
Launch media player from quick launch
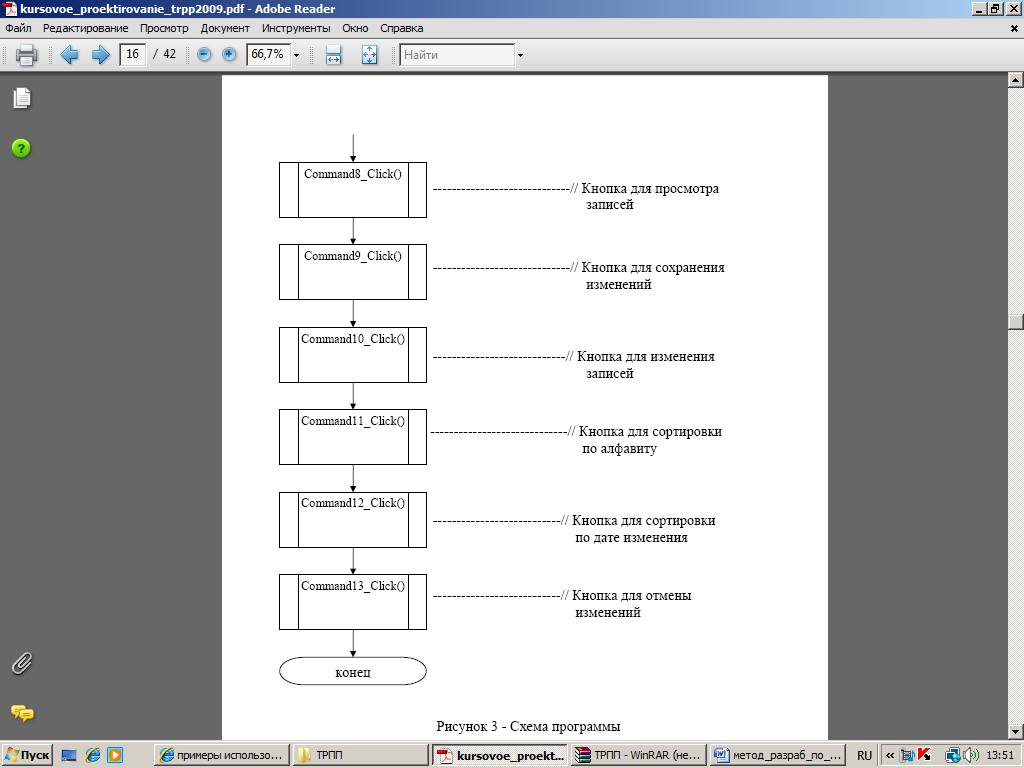[115, 756]
